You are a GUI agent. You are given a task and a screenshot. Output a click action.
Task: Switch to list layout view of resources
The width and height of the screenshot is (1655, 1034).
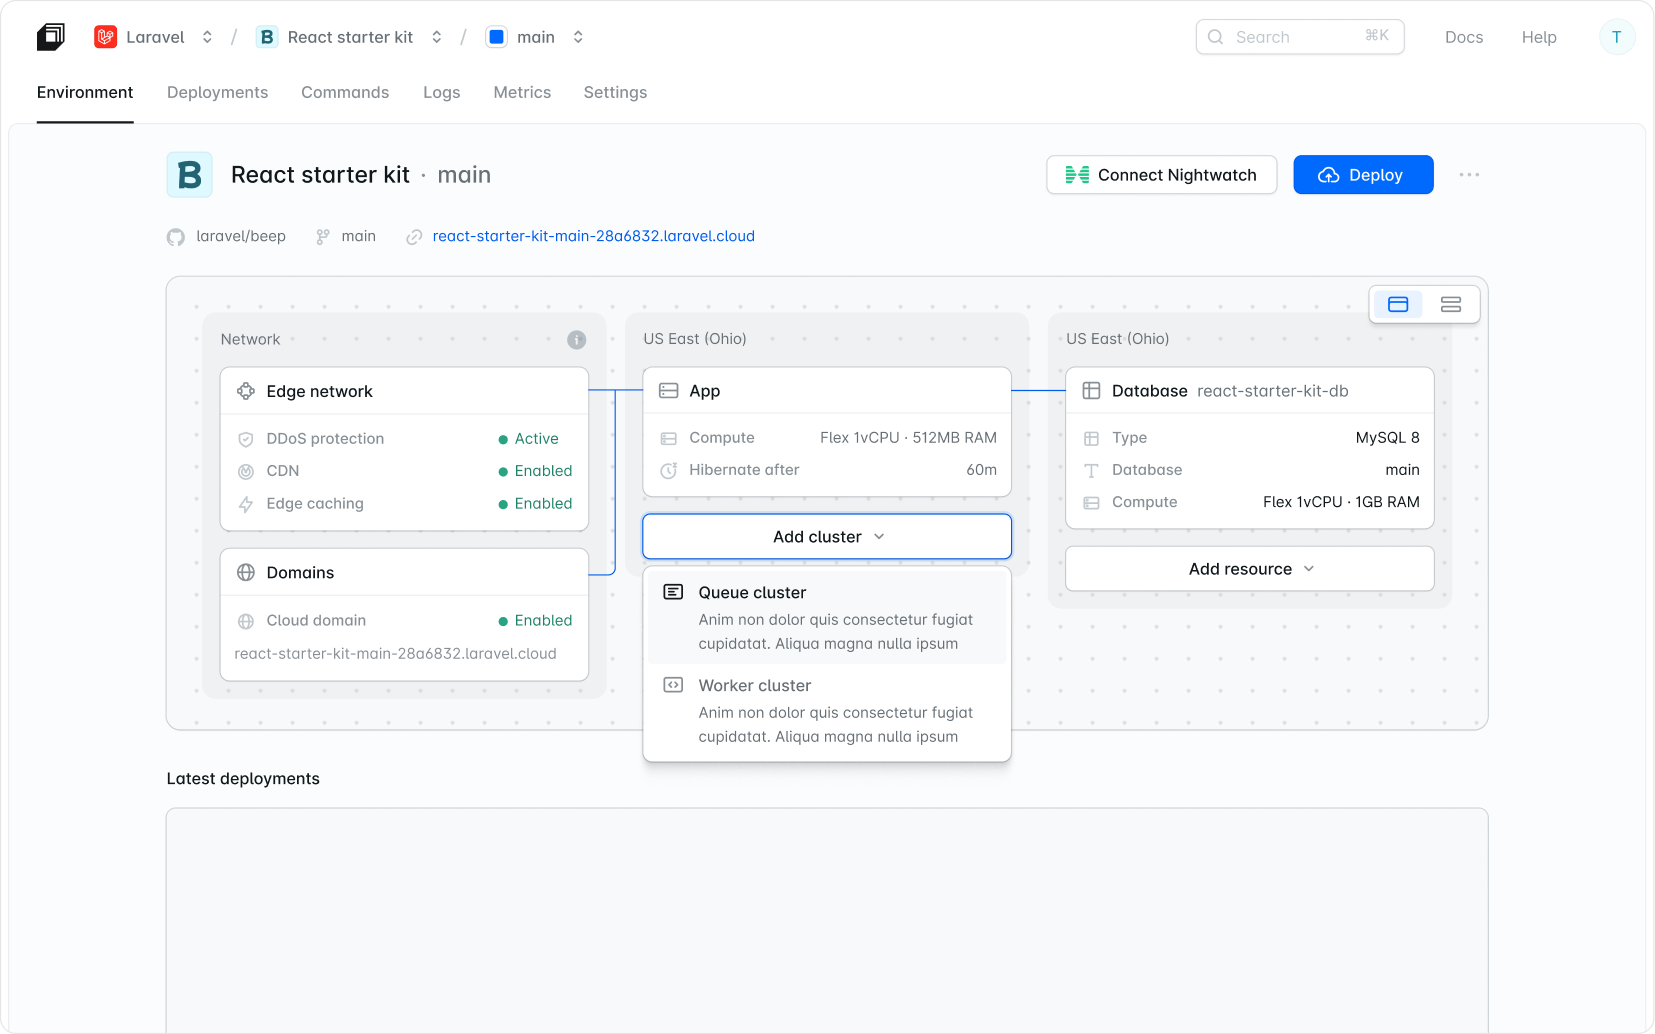(1451, 304)
